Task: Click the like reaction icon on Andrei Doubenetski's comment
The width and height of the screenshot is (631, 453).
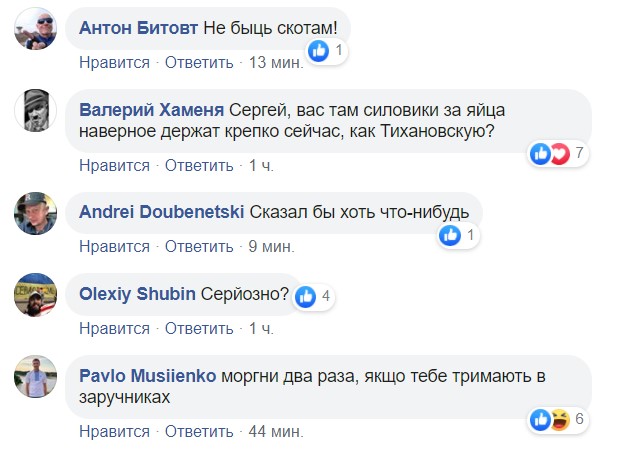Action: [x=450, y=235]
